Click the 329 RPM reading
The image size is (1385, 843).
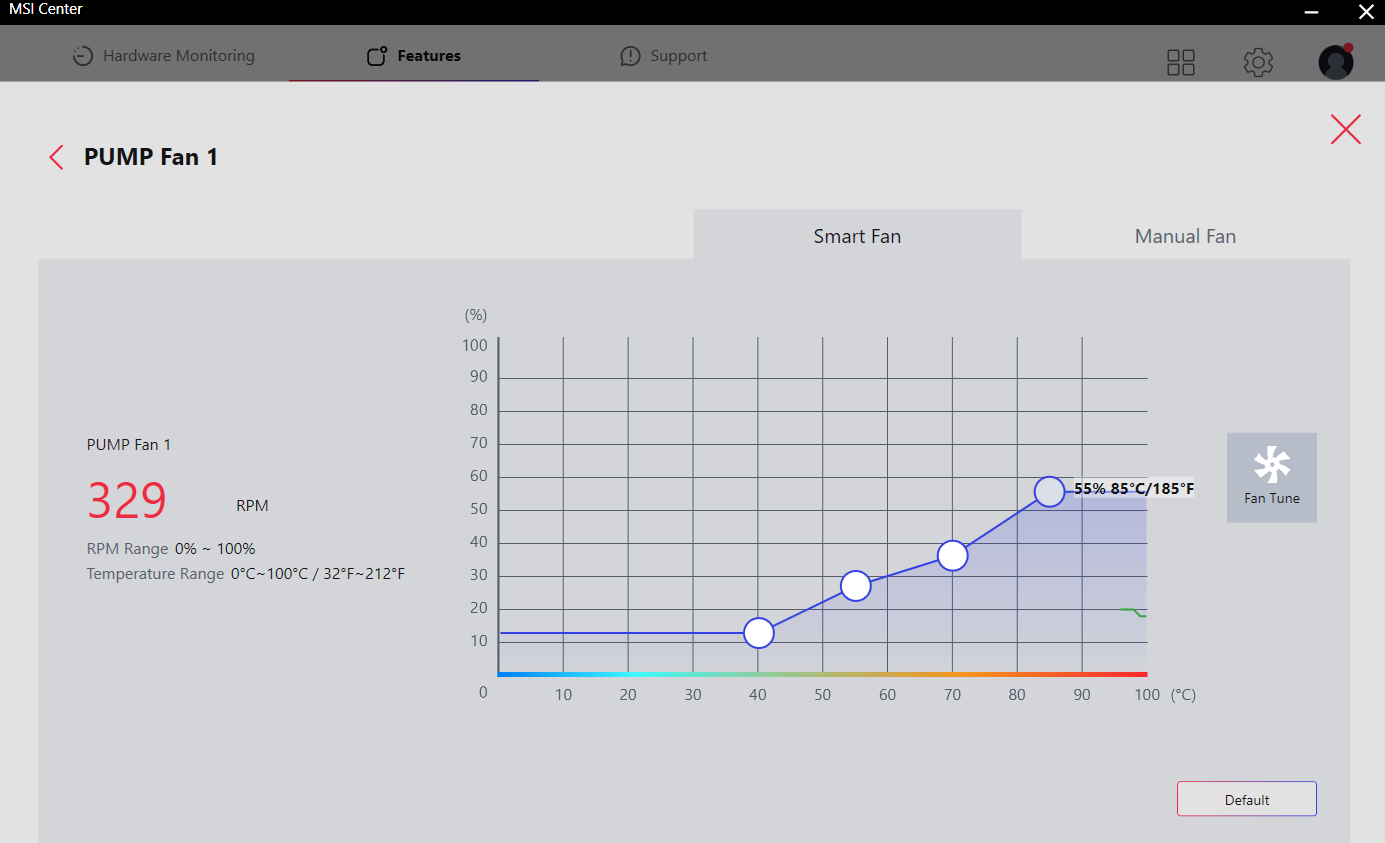tap(127, 501)
